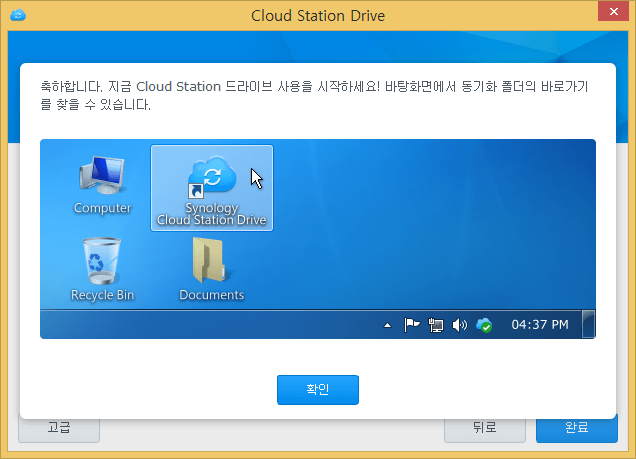This screenshot has height=459, width=636.
Task: Click the Cloud Station Drive title bar logo
Action: [x=18, y=15]
